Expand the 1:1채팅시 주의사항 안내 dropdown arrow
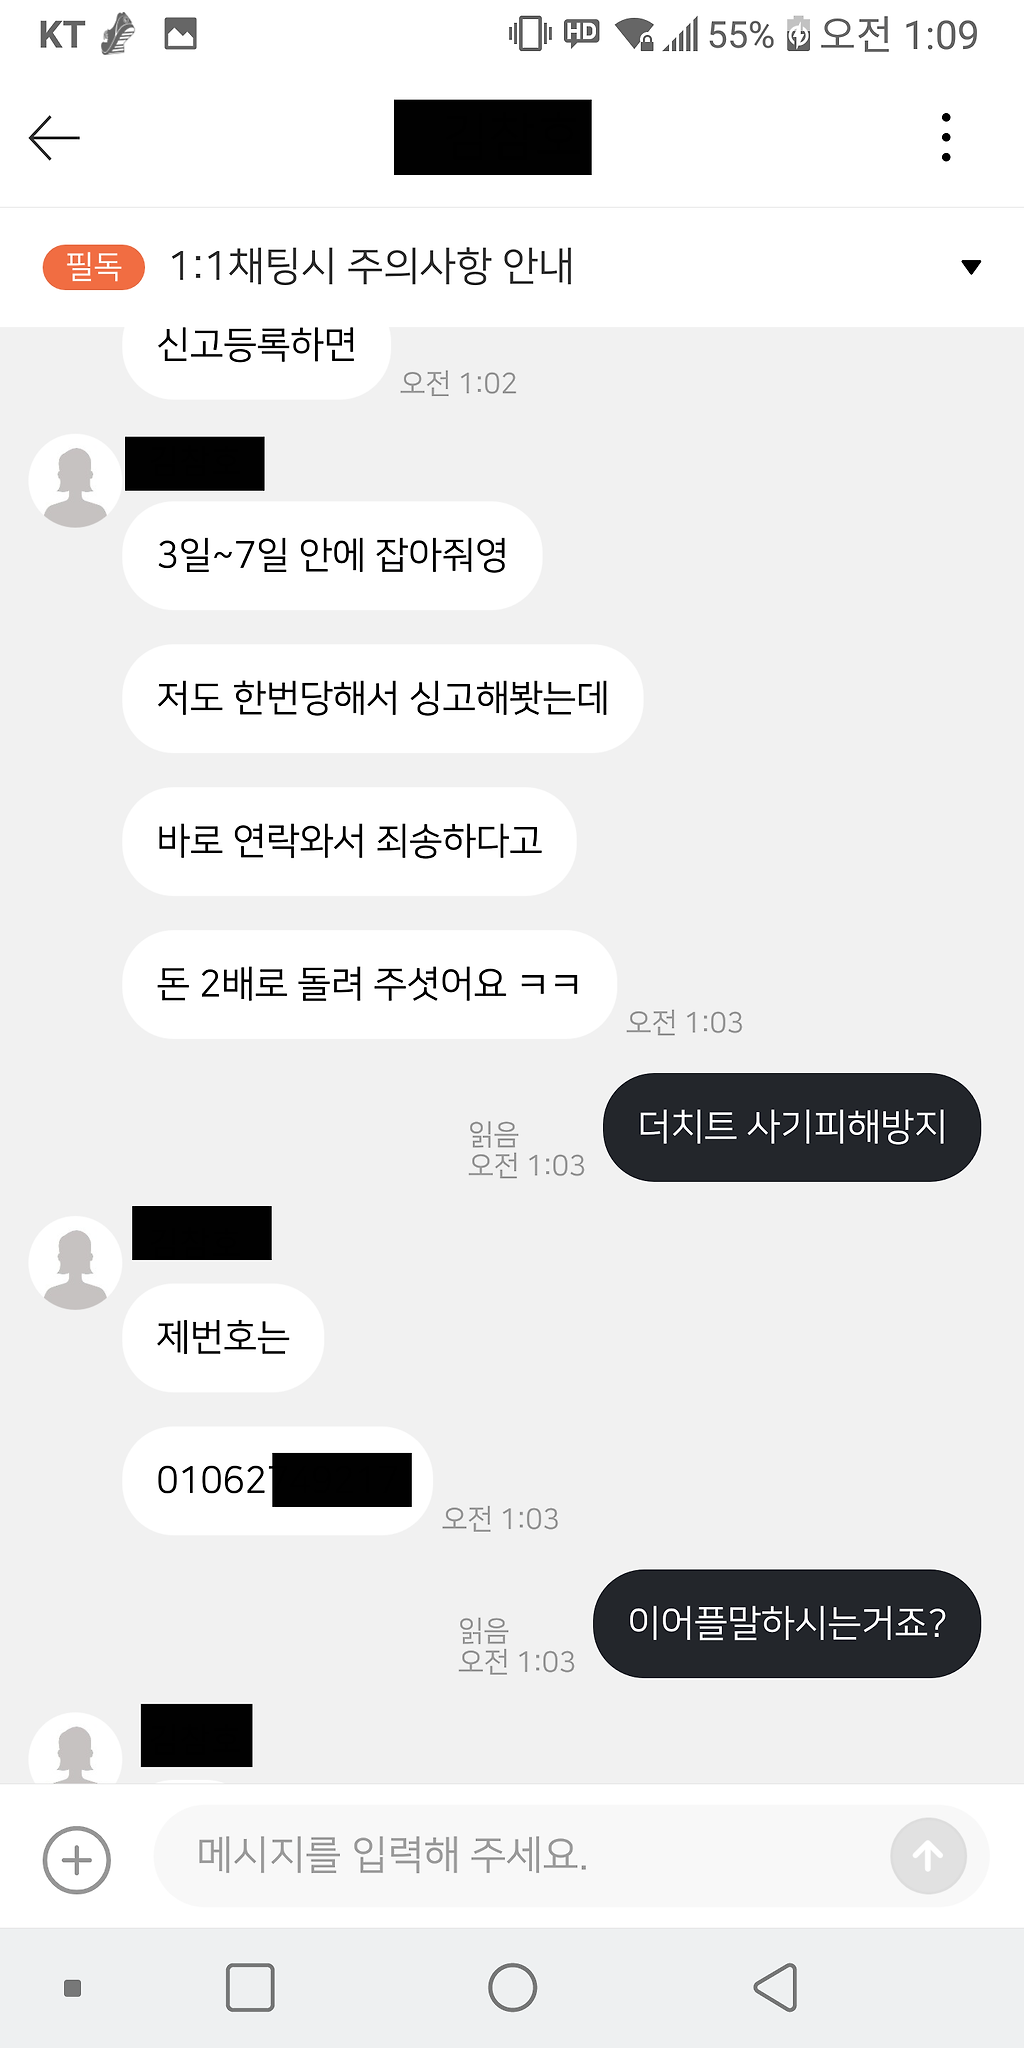Screen dimensions: 1024x2048 click(x=970, y=267)
